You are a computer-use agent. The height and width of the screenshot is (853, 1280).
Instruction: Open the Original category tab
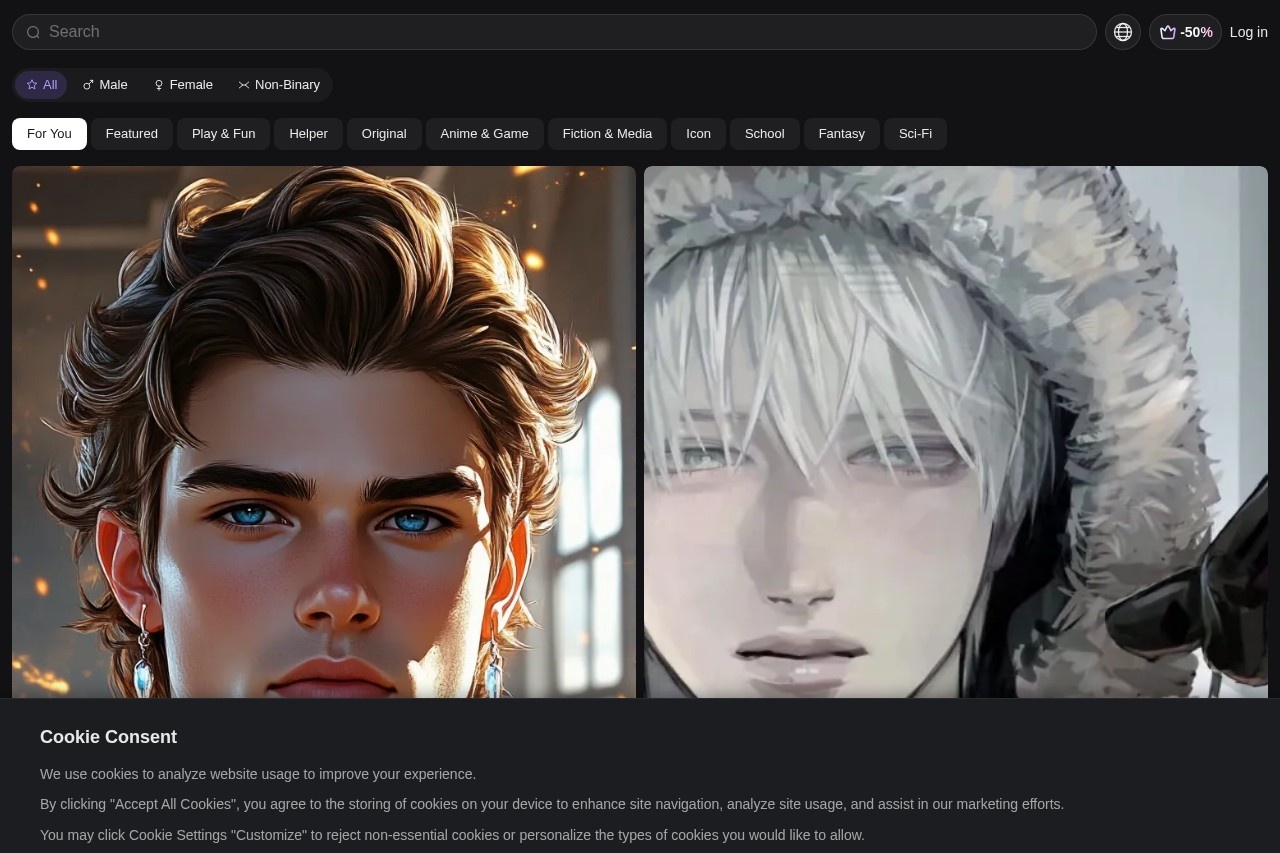(x=384, y=134)
